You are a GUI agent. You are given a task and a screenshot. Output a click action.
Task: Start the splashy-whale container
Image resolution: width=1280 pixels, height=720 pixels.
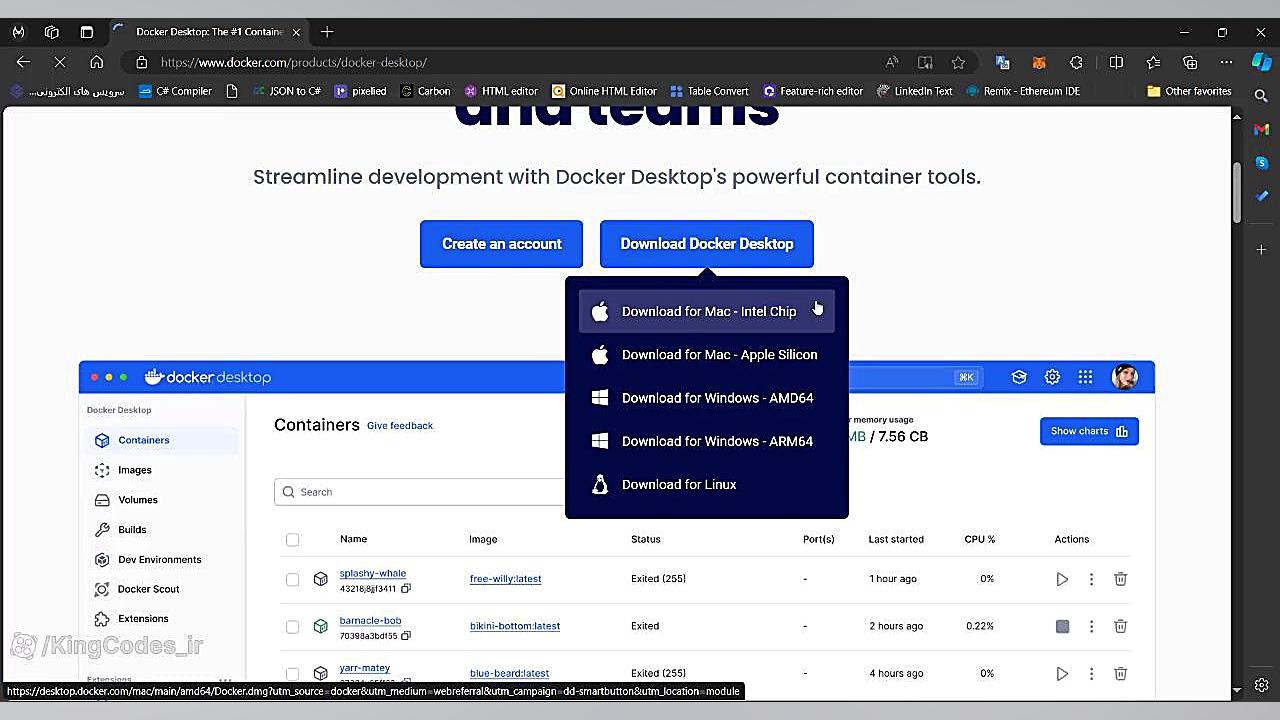(1062, 579)
